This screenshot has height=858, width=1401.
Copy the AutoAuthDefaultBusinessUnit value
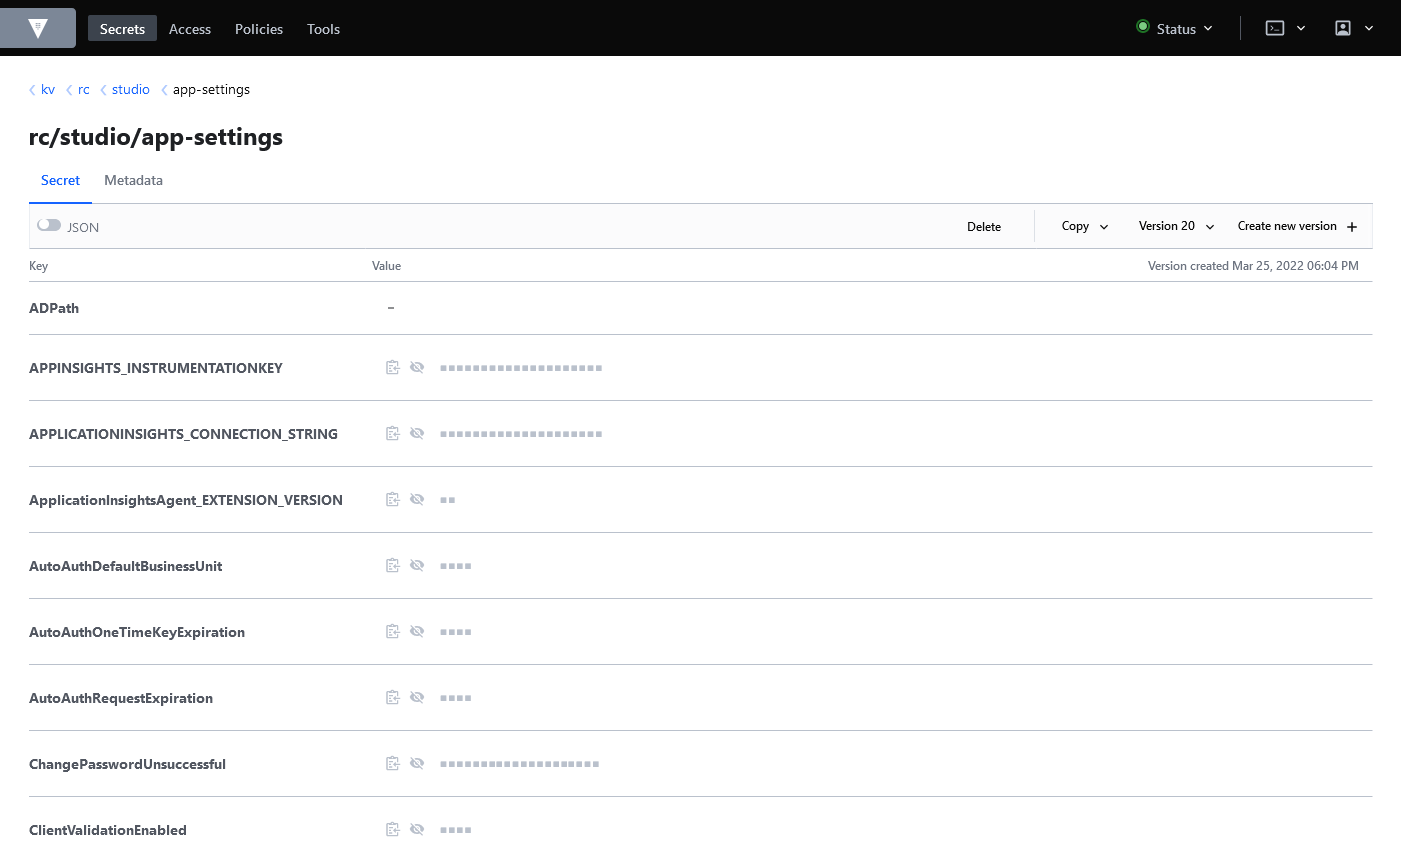(x=392, y=566)
